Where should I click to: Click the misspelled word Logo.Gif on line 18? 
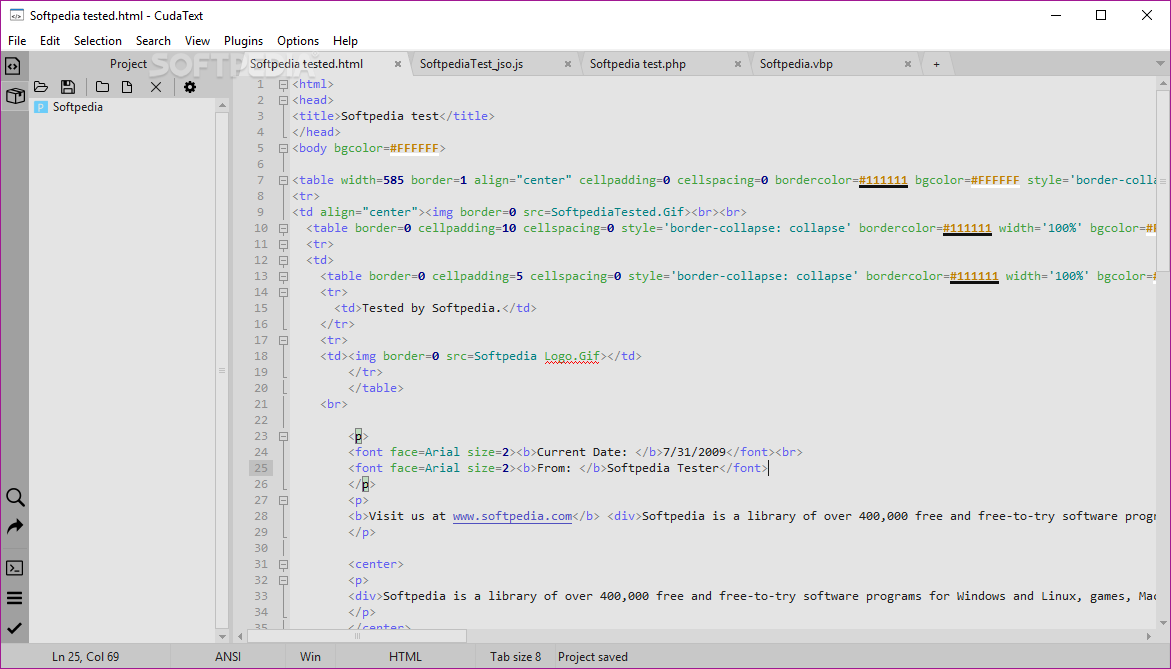[x=572, y=356]
